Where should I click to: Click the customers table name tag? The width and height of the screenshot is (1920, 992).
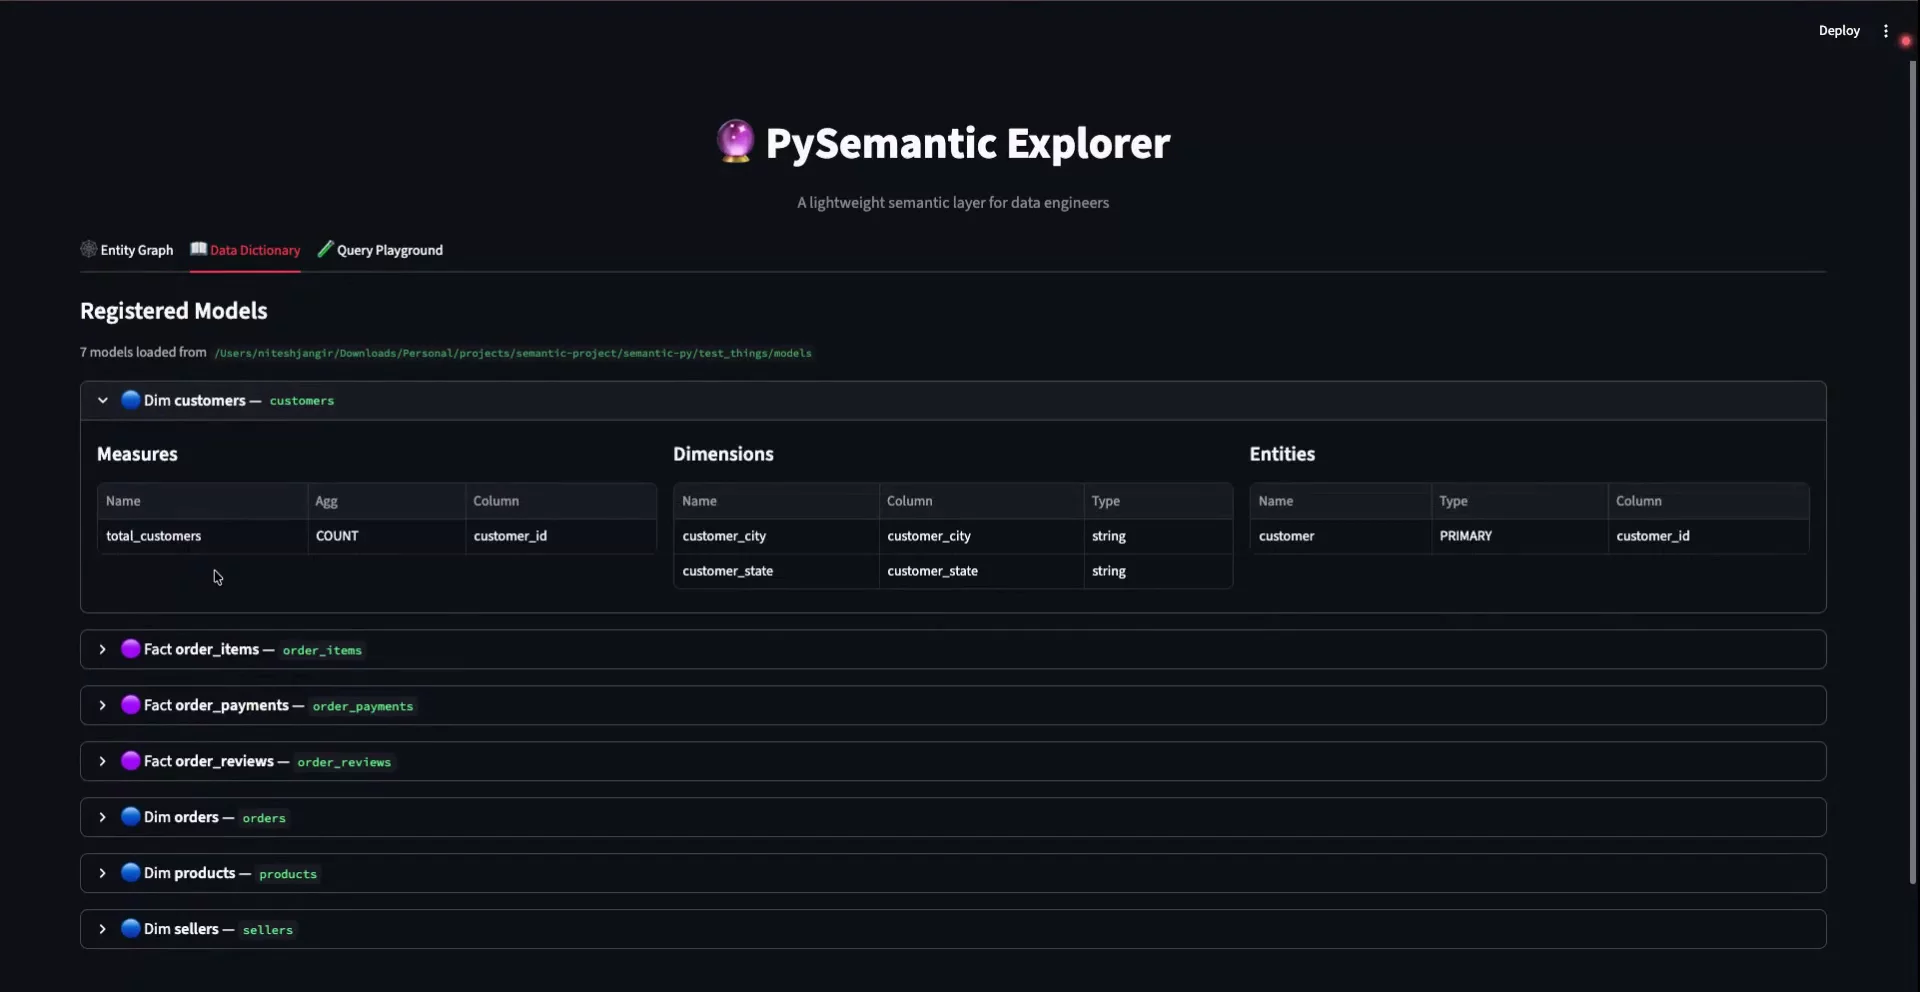(302, 401)
